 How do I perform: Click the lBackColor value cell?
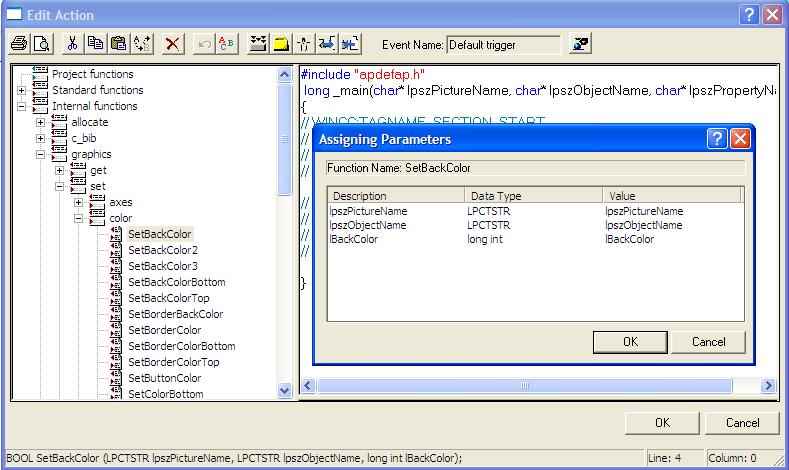pos(629,239)
